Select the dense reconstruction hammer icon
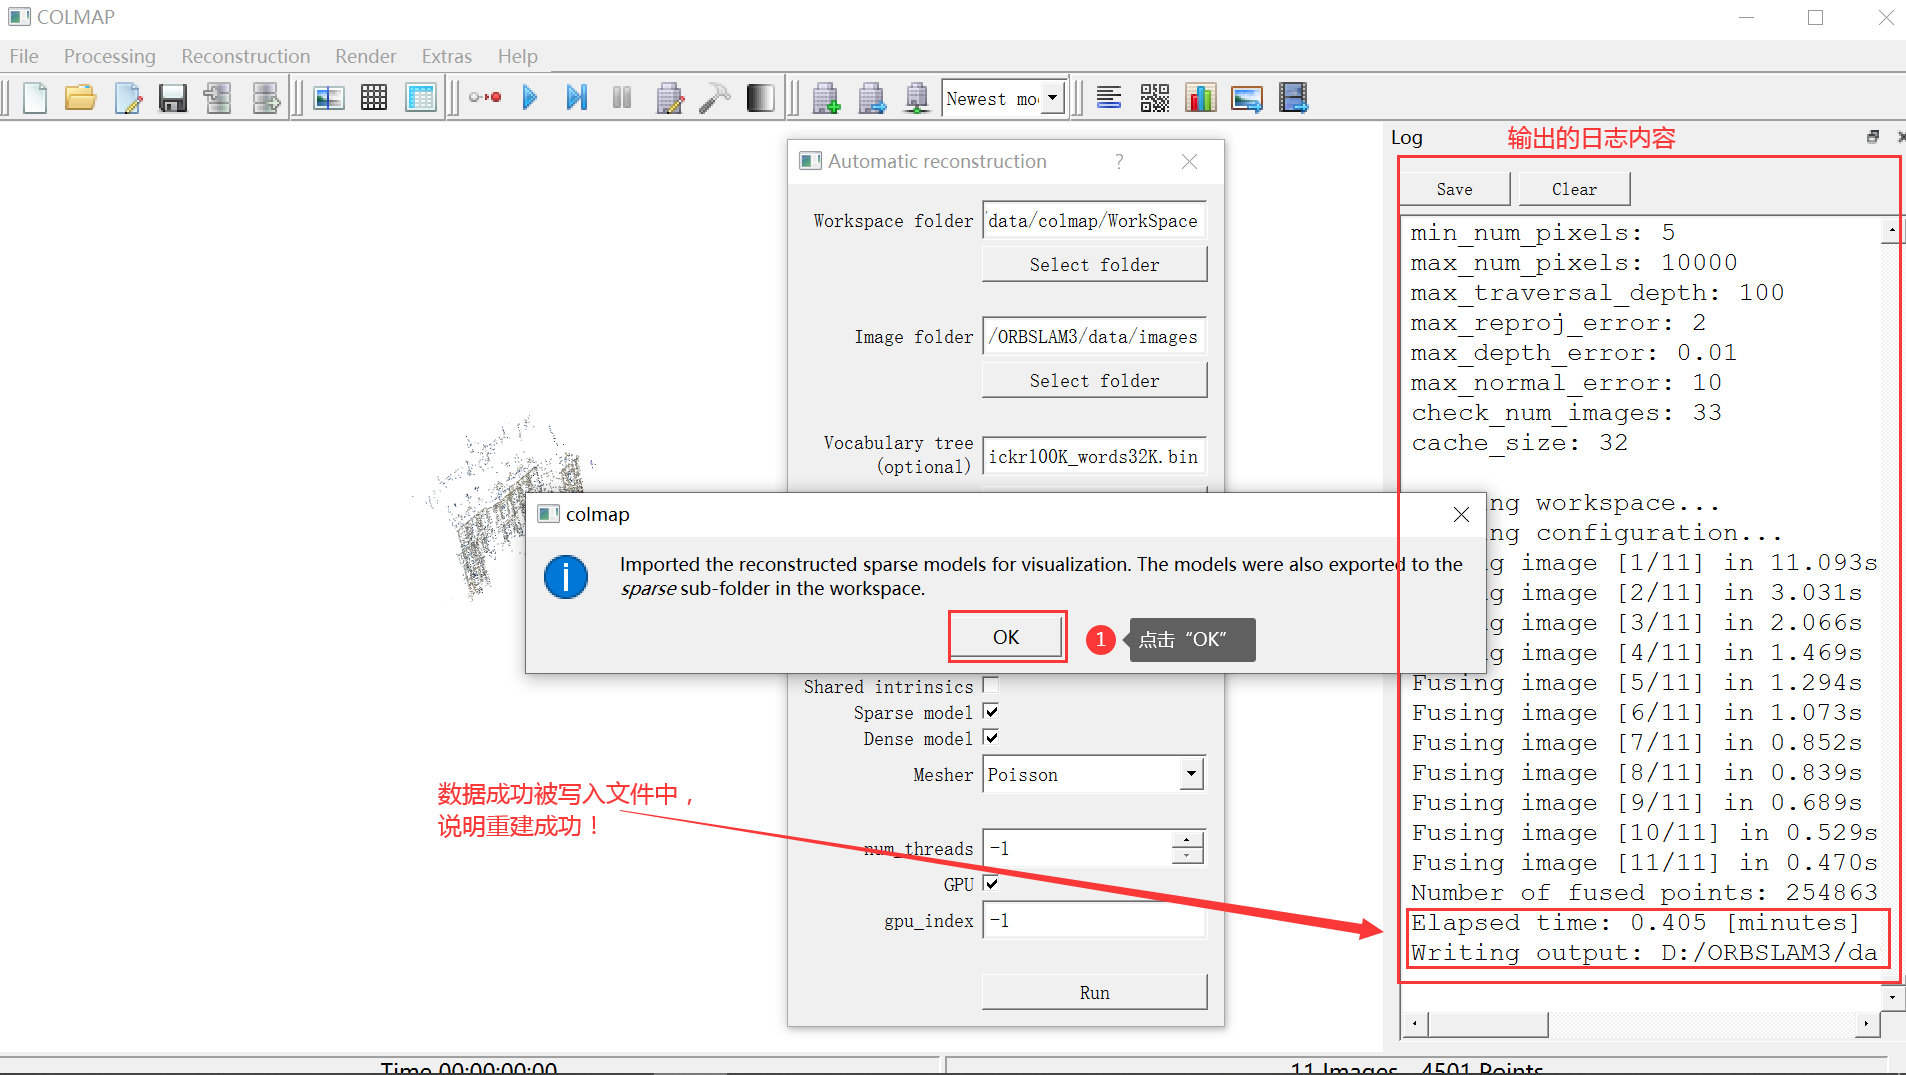This screenshot has width=1906, height=1075. click(x=714, y=97)
